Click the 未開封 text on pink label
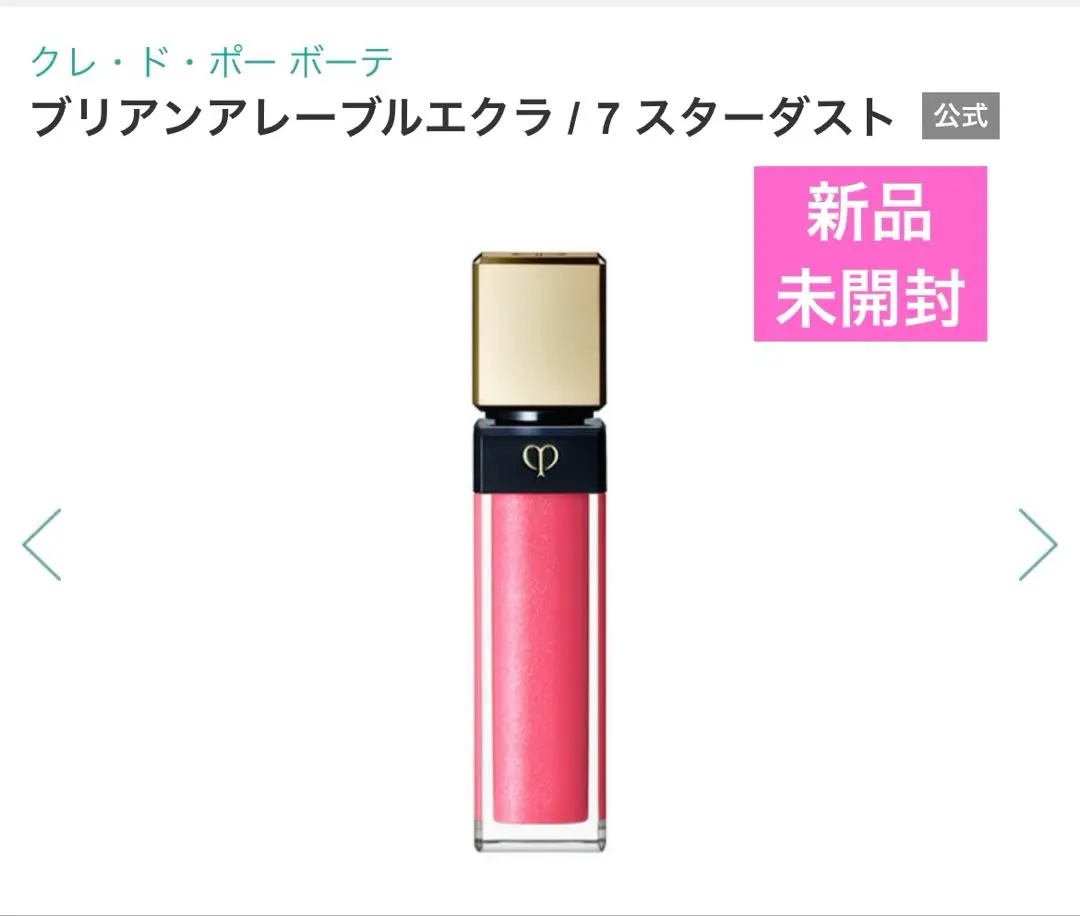This screenshot has height=916, width=1080. pyautogui.click(x=869, y=297)
